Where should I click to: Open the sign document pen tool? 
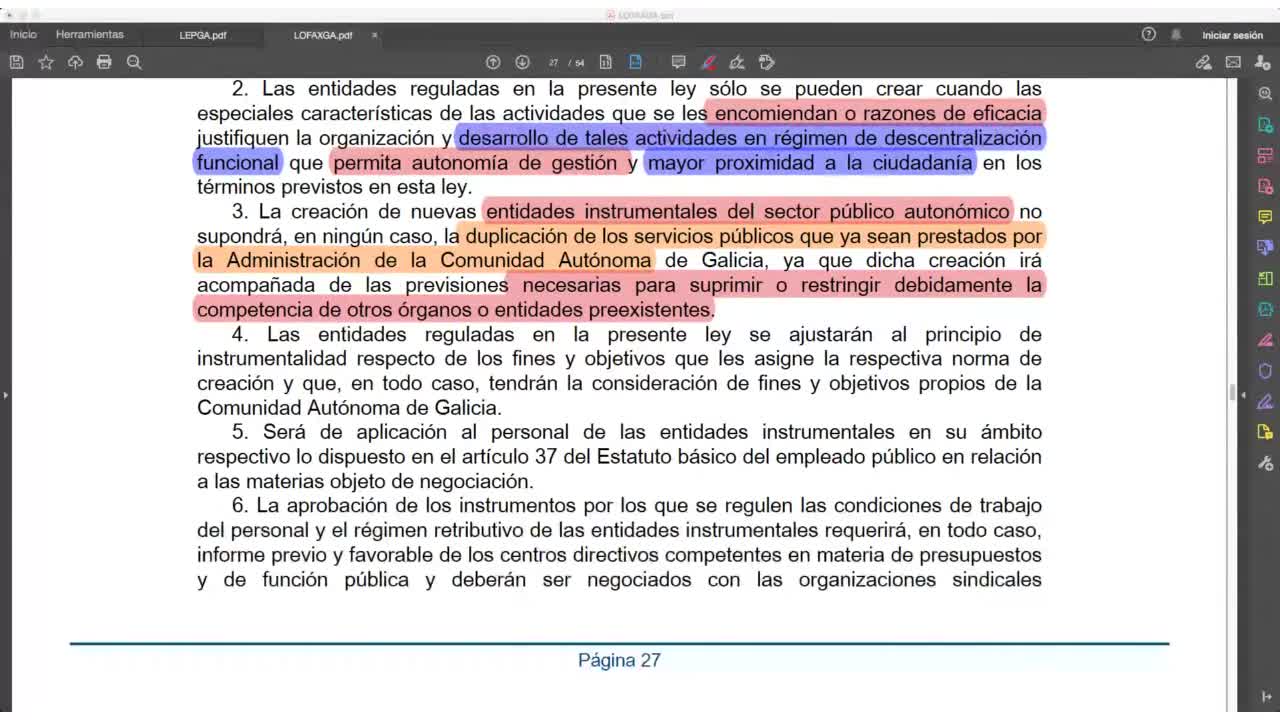click(x=737, y=62)
